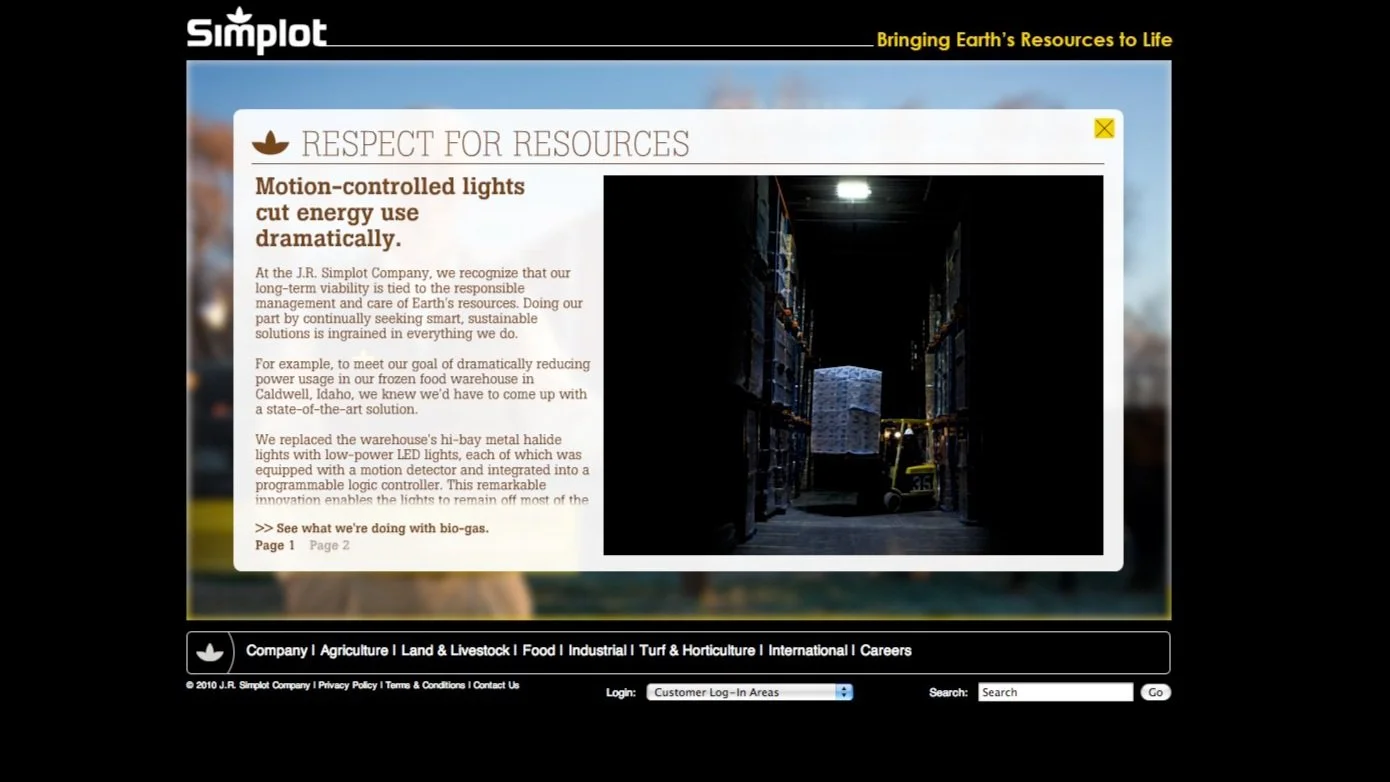Open the Contact Us link
Screen dimensions: 1390x782
[496, 685]
